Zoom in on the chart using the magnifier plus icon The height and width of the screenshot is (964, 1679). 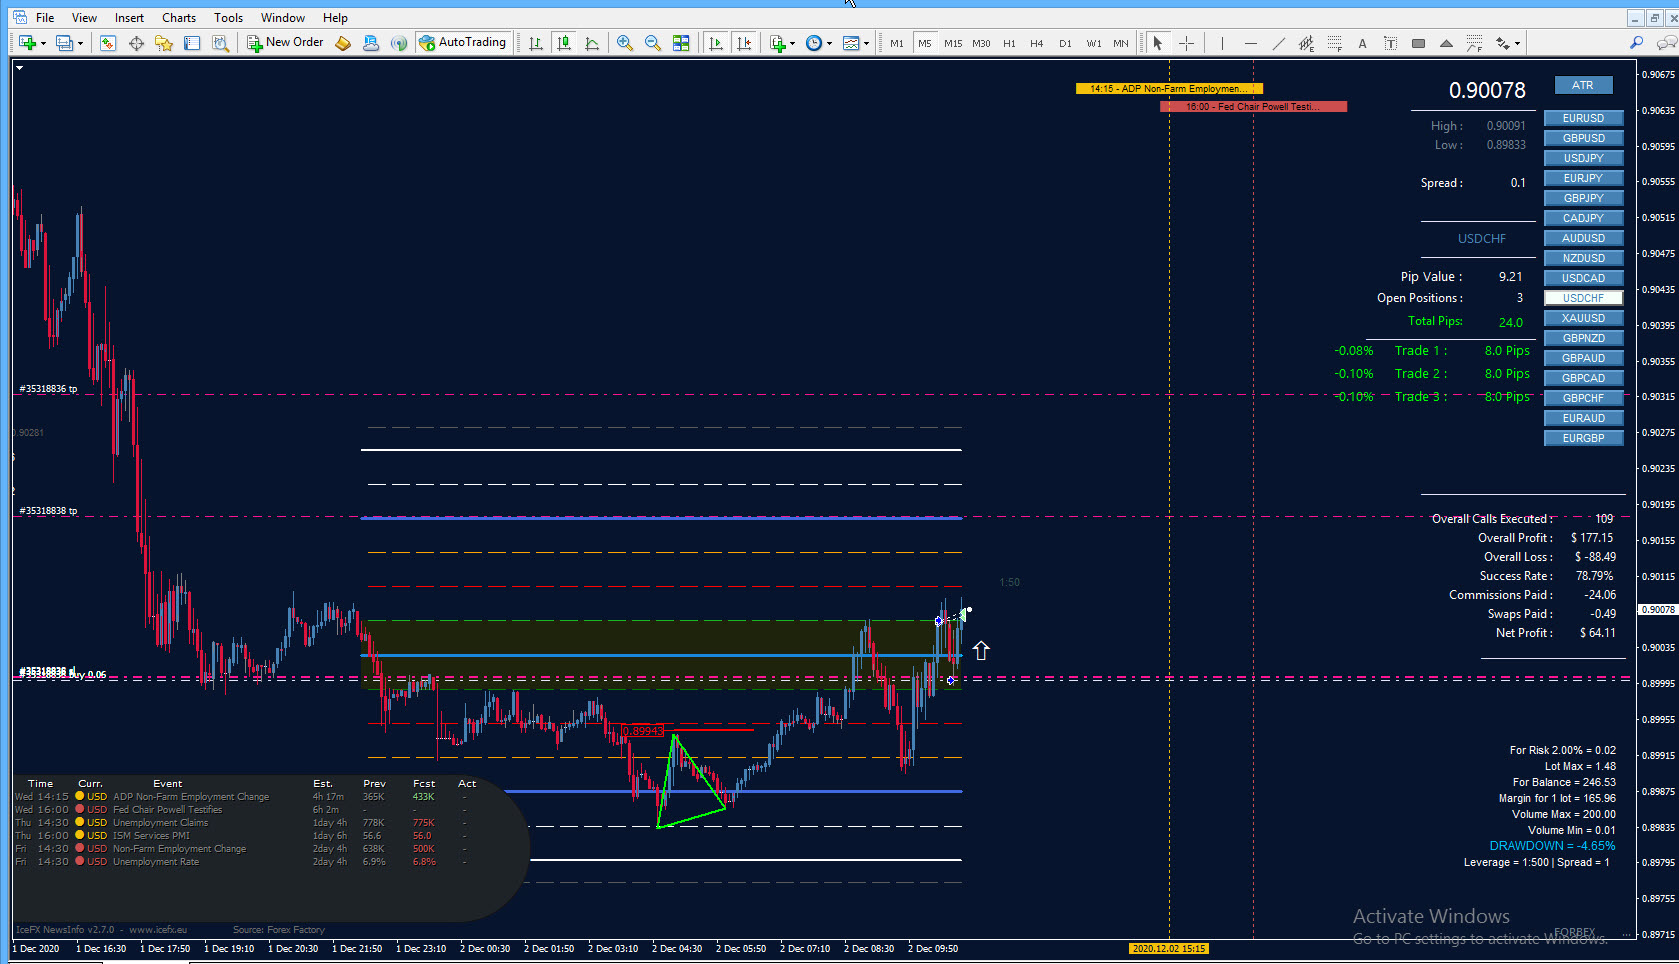[625, 43]
